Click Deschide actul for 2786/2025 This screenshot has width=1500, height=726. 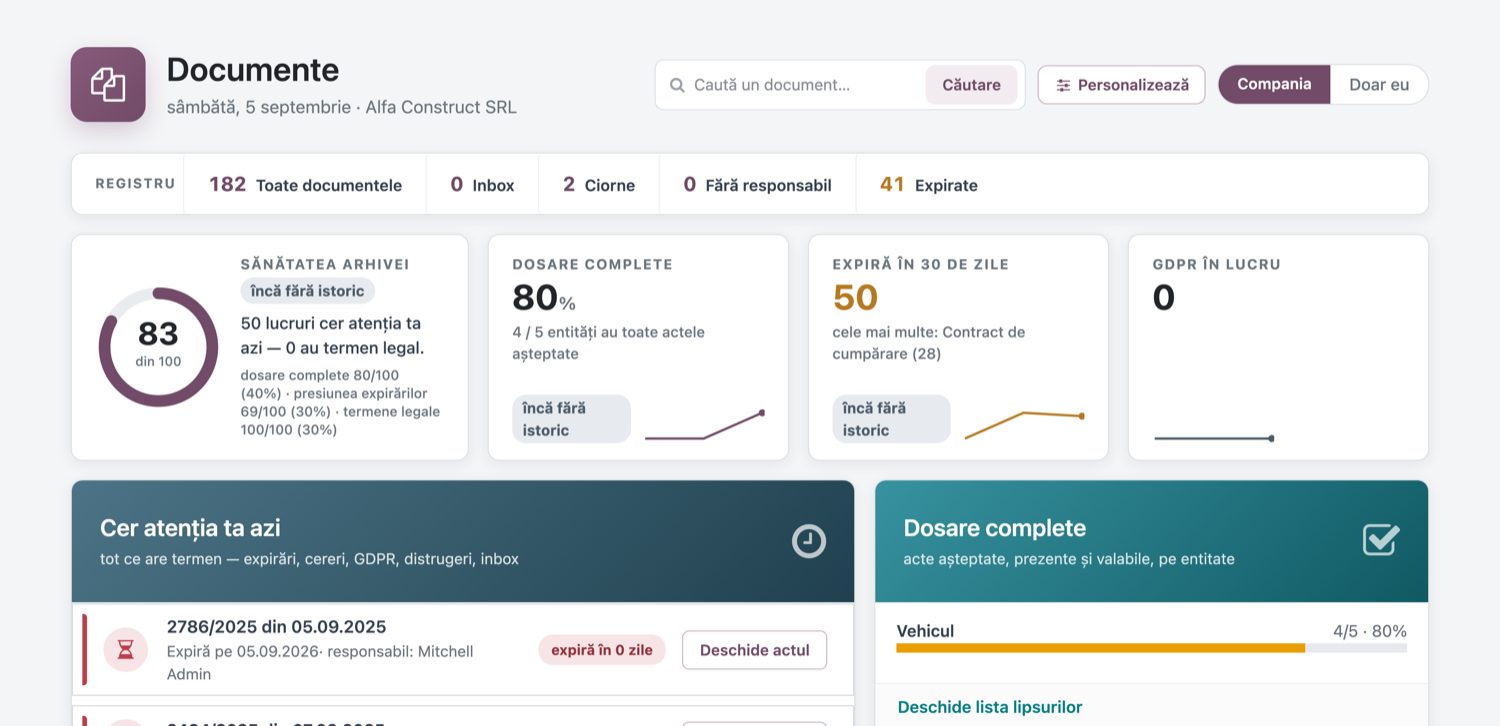(x=754, y=650)
